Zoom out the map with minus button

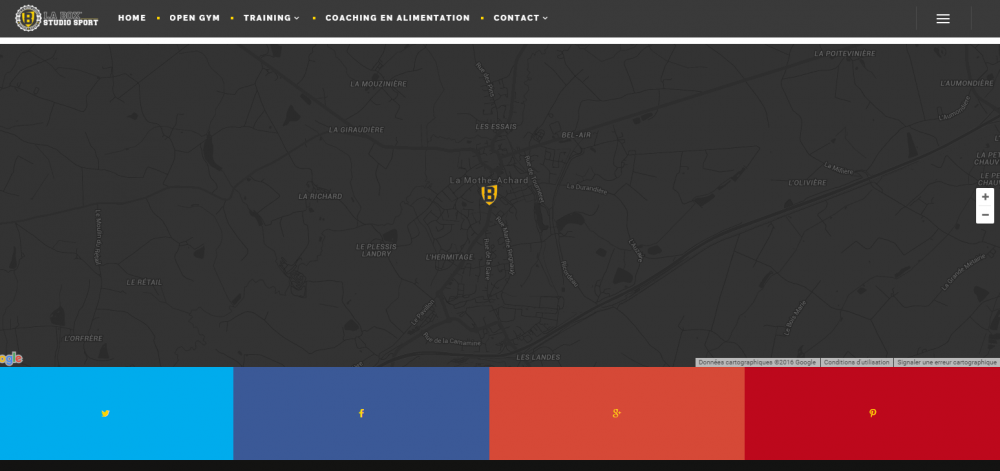(985, 215)
